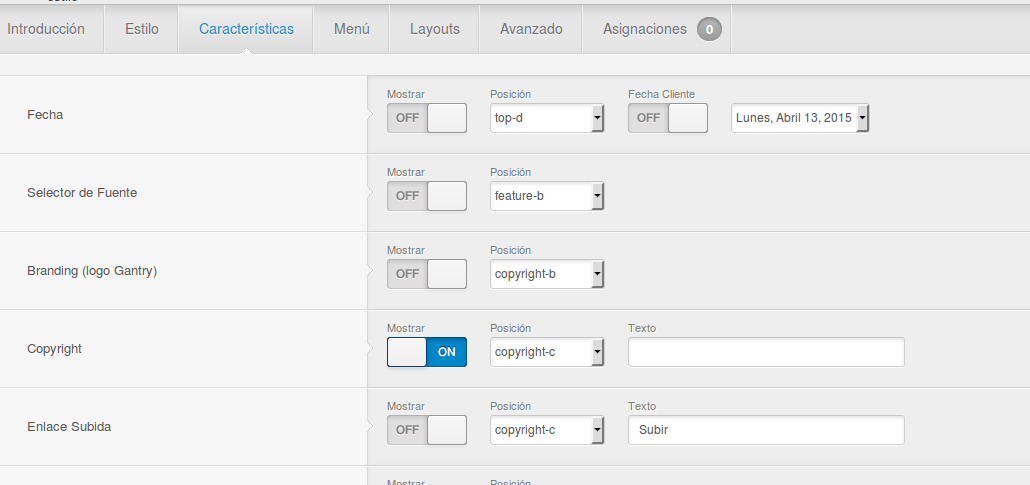Image resolution: width=1030 pixels, height=485 pixels.
Task: Toggle the Fecha Mostrar switch
Action: click(x=427, y=118)
